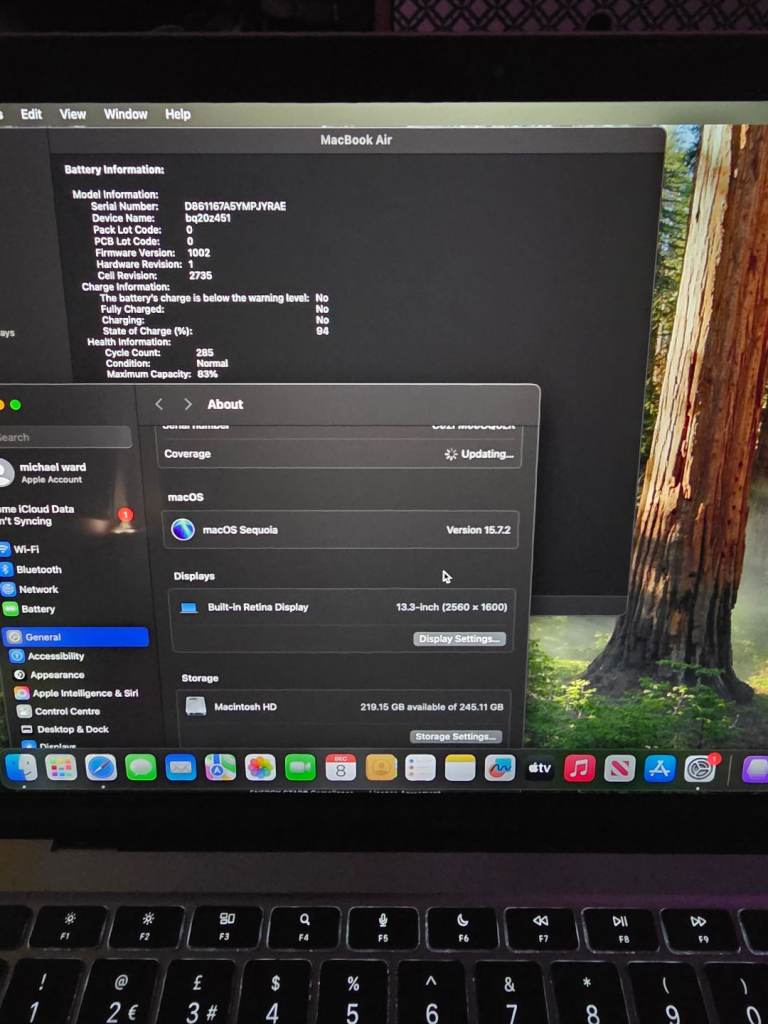The image size is (768, 1024).
Task: Click the Wi-Fi sidebar icon
Action: click(5, 549)
